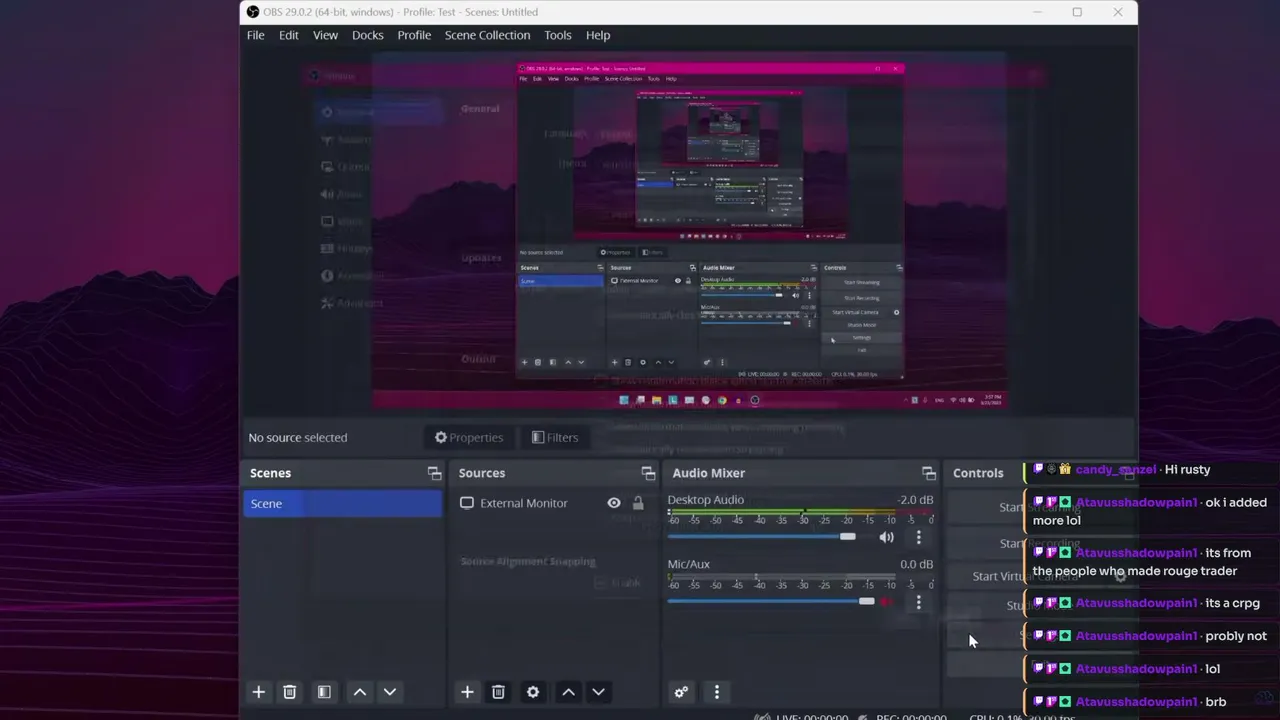The height and width of the screenshot is (720, 1280).
Task: Click the Desktop Audio label
Action: (706, 500)
